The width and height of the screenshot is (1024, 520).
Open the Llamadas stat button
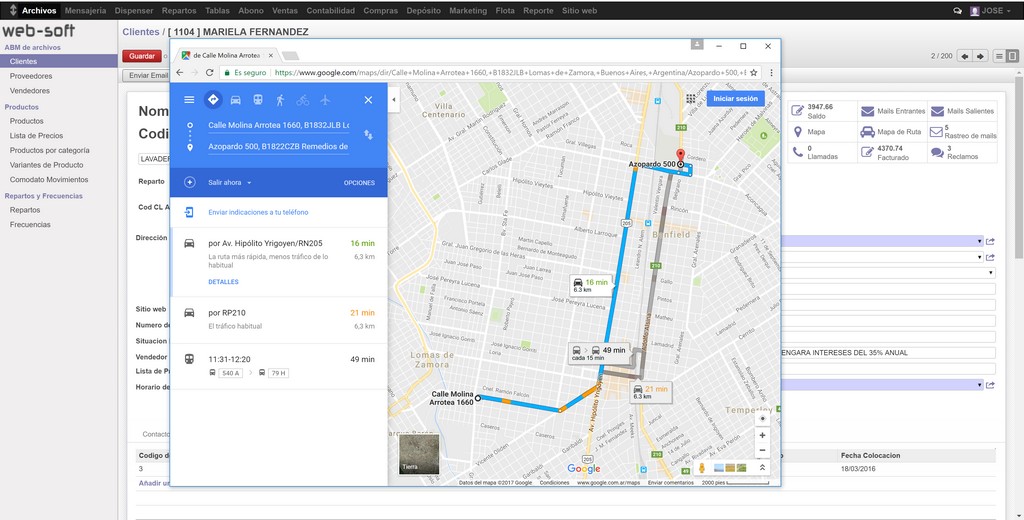click(x=822, y=153)
